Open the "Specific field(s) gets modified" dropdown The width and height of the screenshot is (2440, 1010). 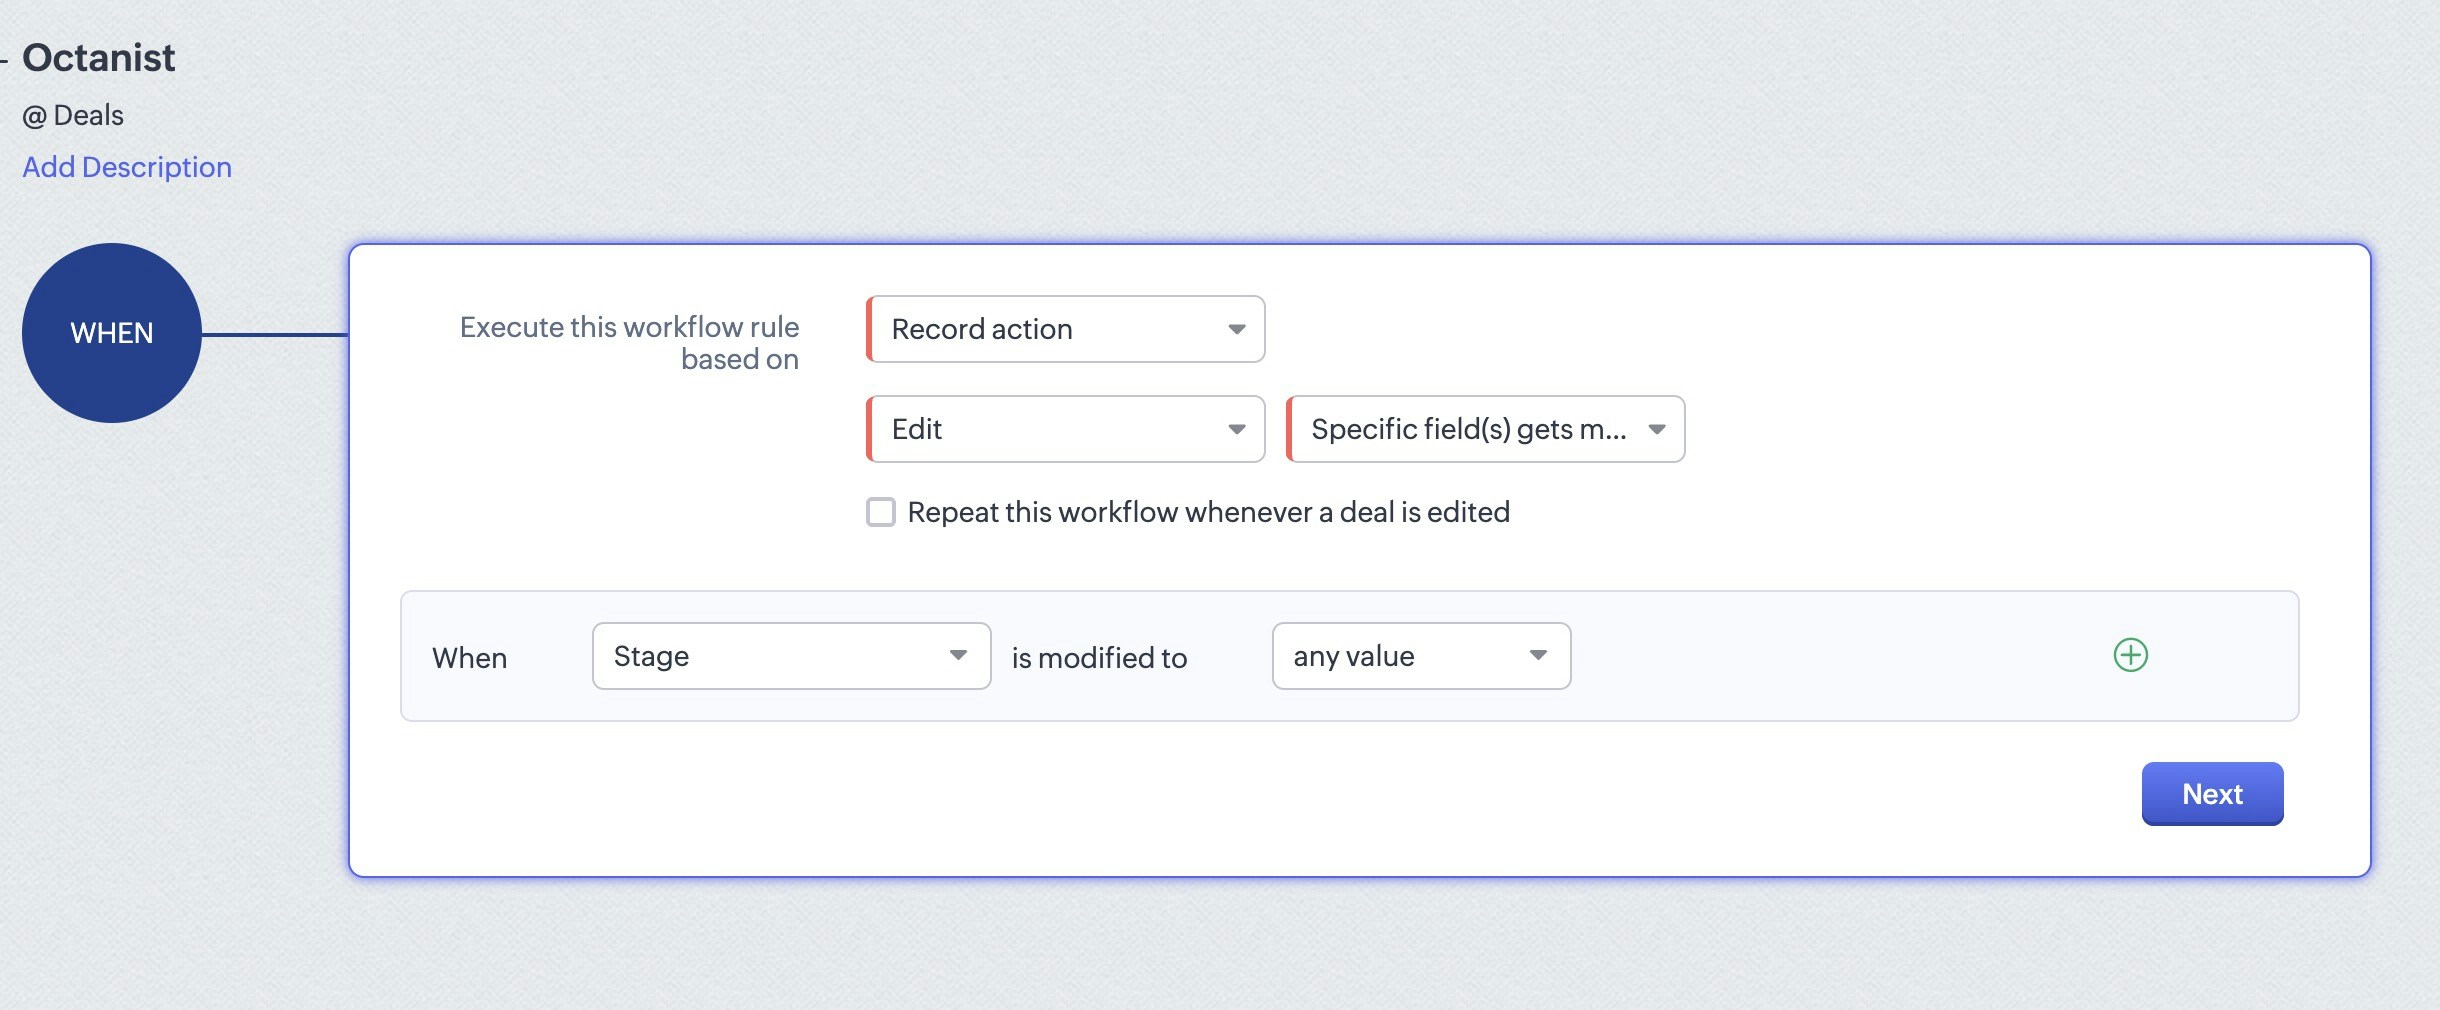(1484, 428)
